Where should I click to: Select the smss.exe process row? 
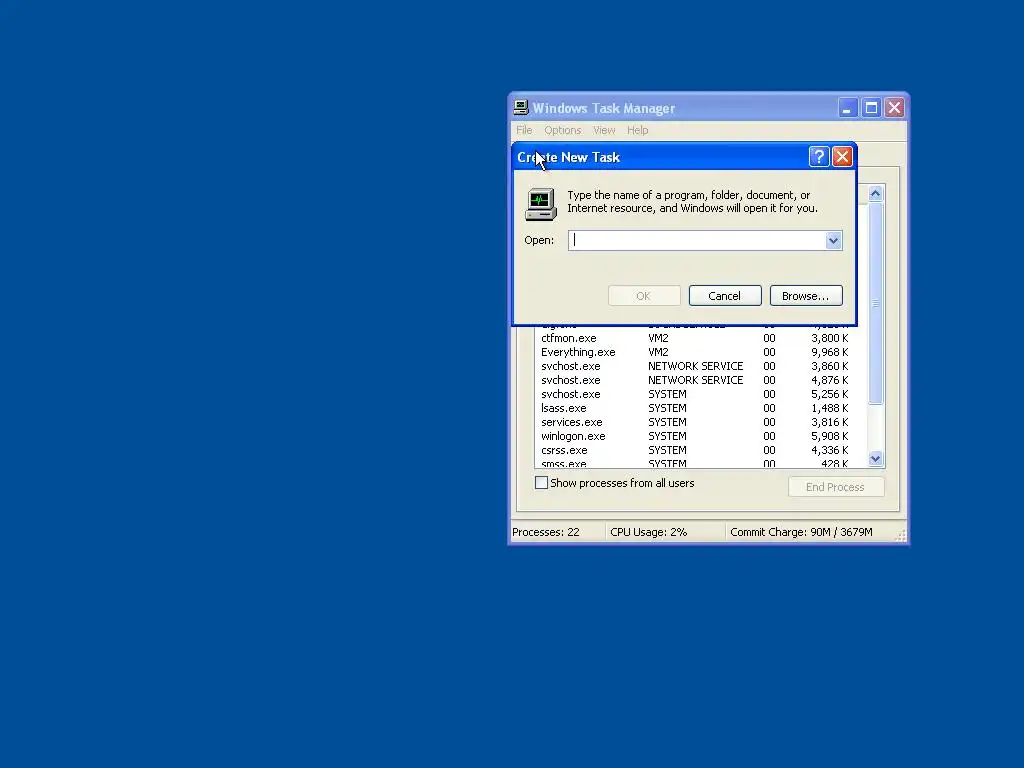[700, 463]
